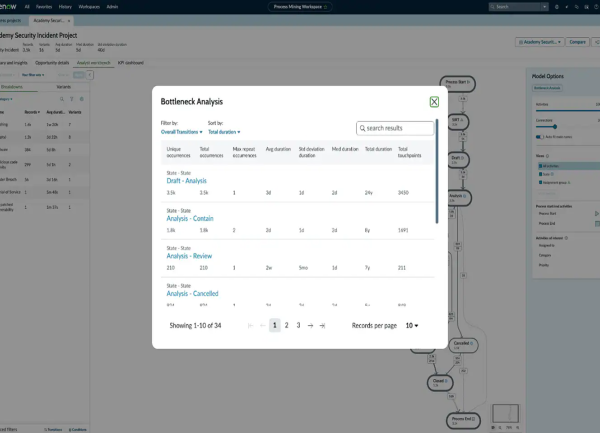The height and width of the screenshot is (433, 600).
Task: Open the Admin menu
Action: 112,7
